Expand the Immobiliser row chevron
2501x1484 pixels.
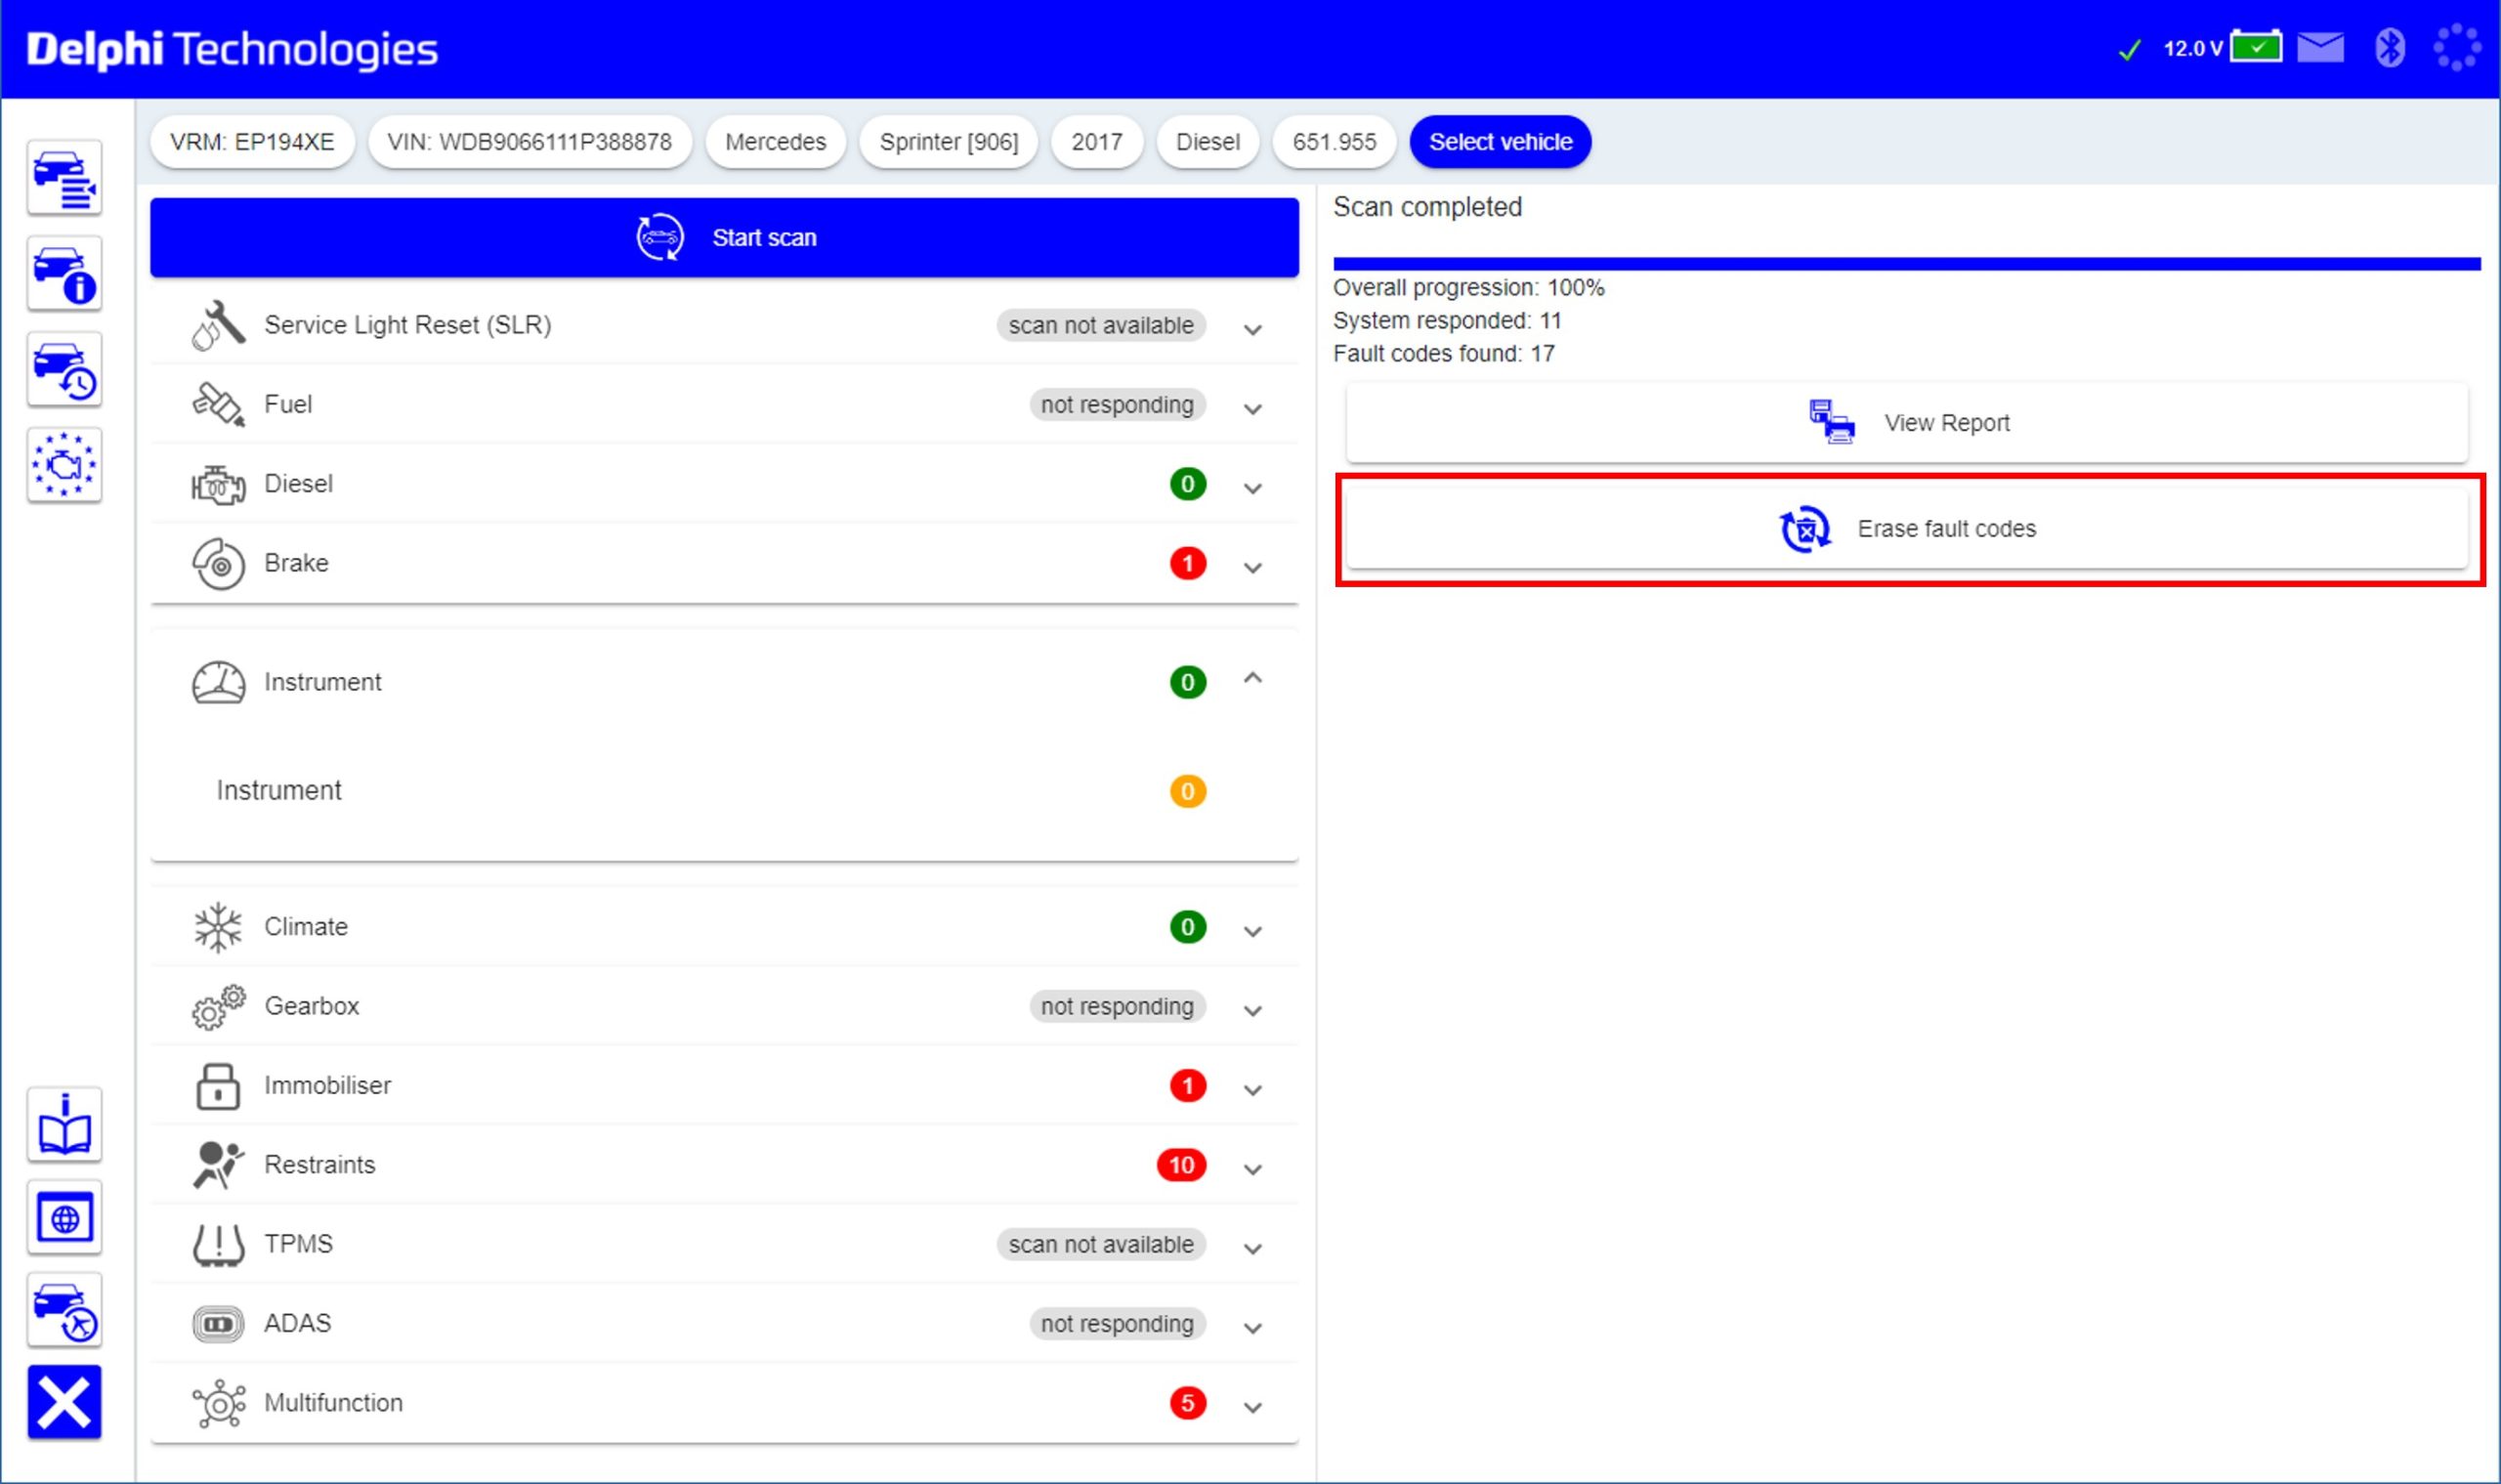click(1252, 1090)
